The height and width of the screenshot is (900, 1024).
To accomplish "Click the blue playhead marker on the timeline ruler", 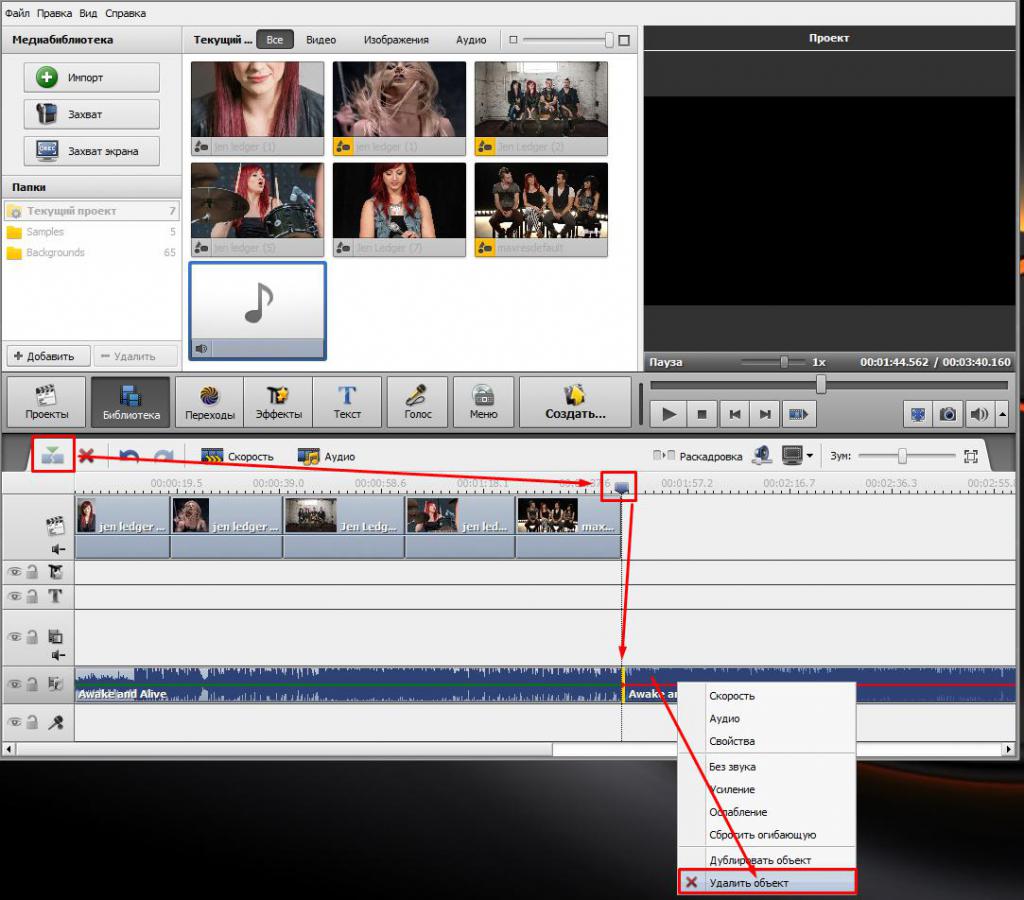I will [621, 488].
